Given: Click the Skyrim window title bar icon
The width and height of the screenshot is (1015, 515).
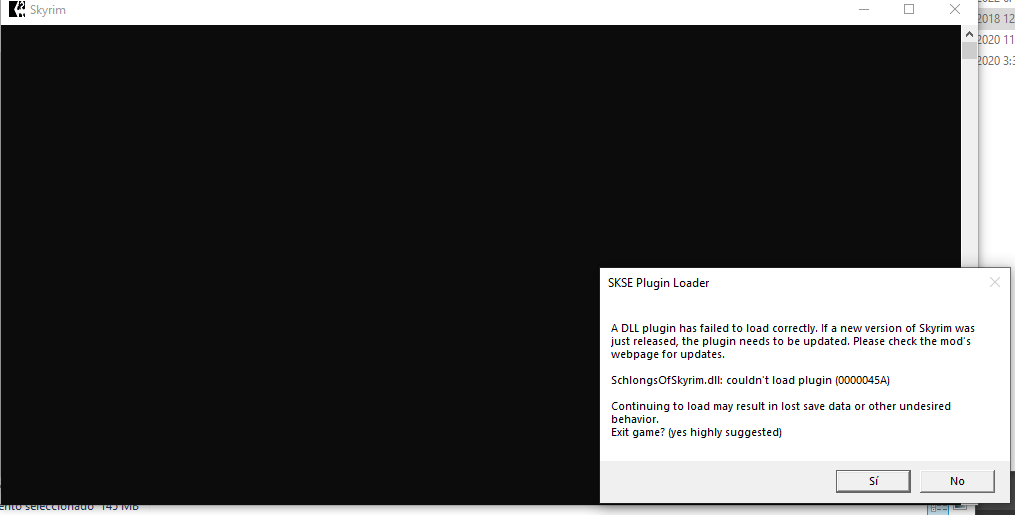Looking at the screenshot, I should (17, 10).
